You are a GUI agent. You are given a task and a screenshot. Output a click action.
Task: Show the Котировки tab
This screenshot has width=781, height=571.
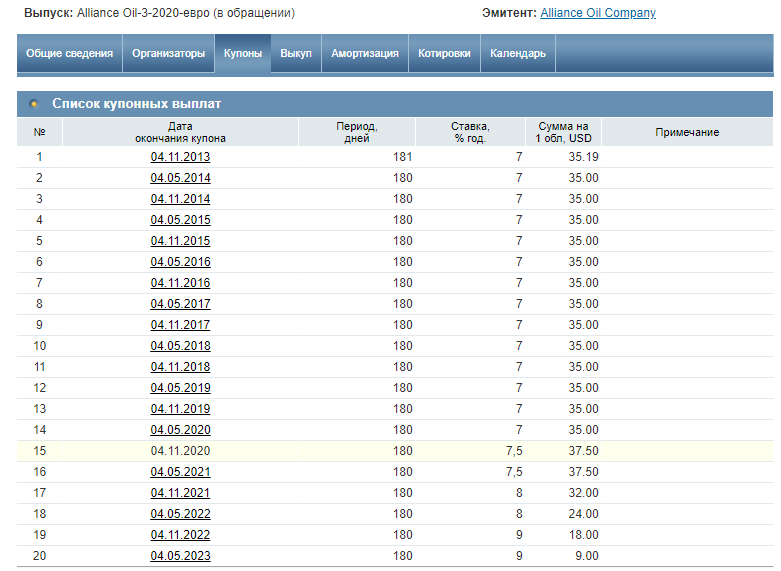click(444, 54)
